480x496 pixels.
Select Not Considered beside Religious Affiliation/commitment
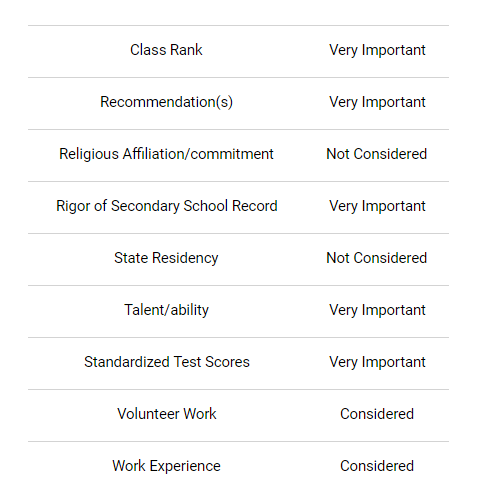377,154
